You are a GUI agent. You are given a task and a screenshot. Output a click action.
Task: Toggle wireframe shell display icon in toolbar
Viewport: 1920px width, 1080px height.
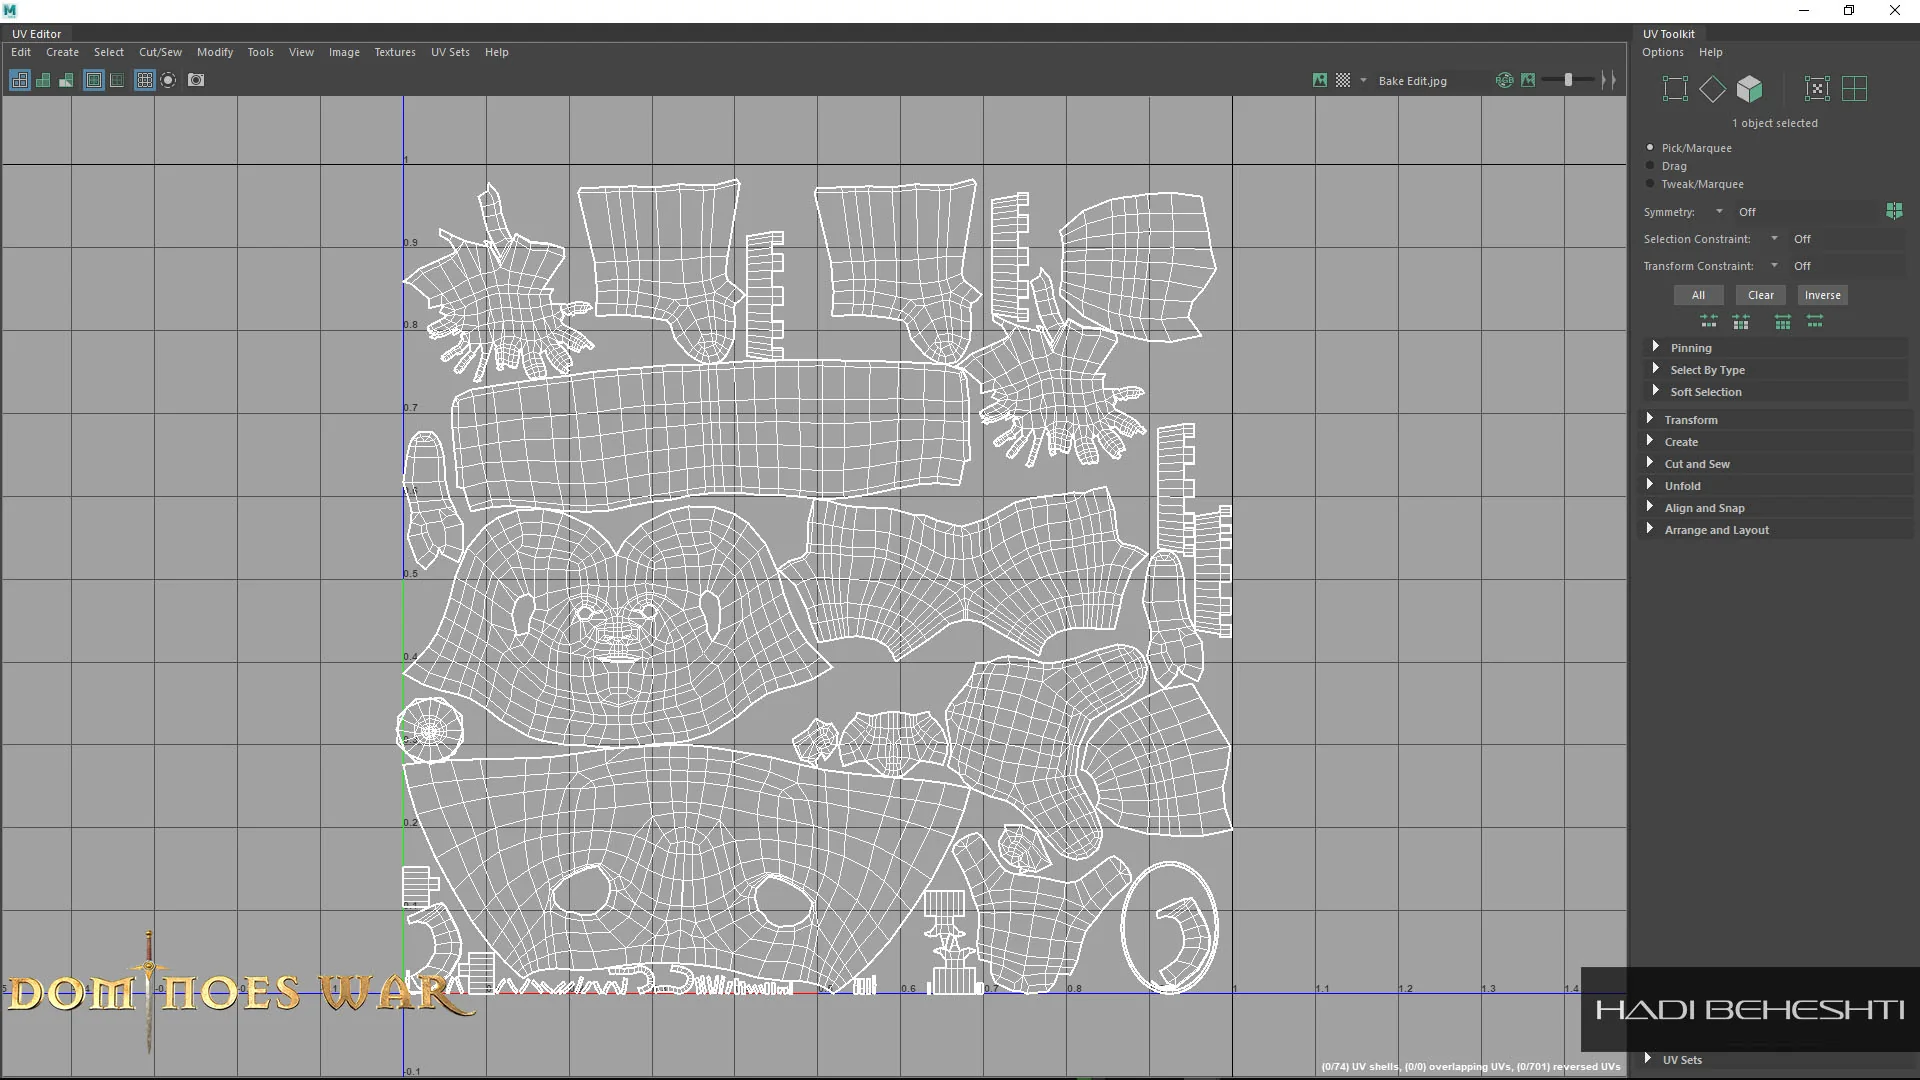click(19, 80)
